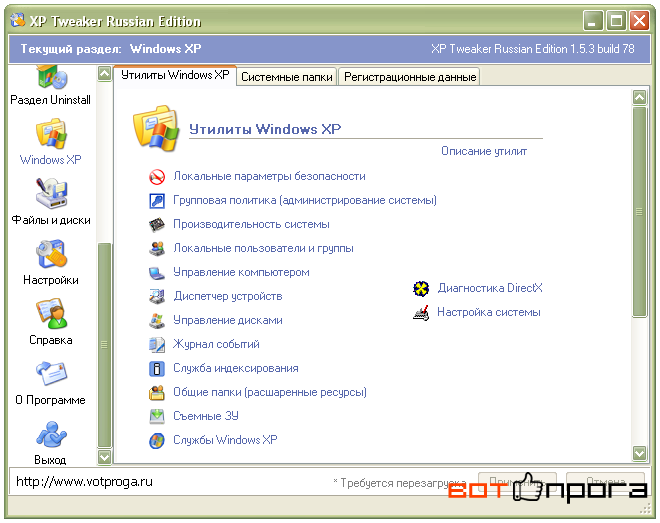Click the Съемные ЗУ icon

click(x=157, y=417)
